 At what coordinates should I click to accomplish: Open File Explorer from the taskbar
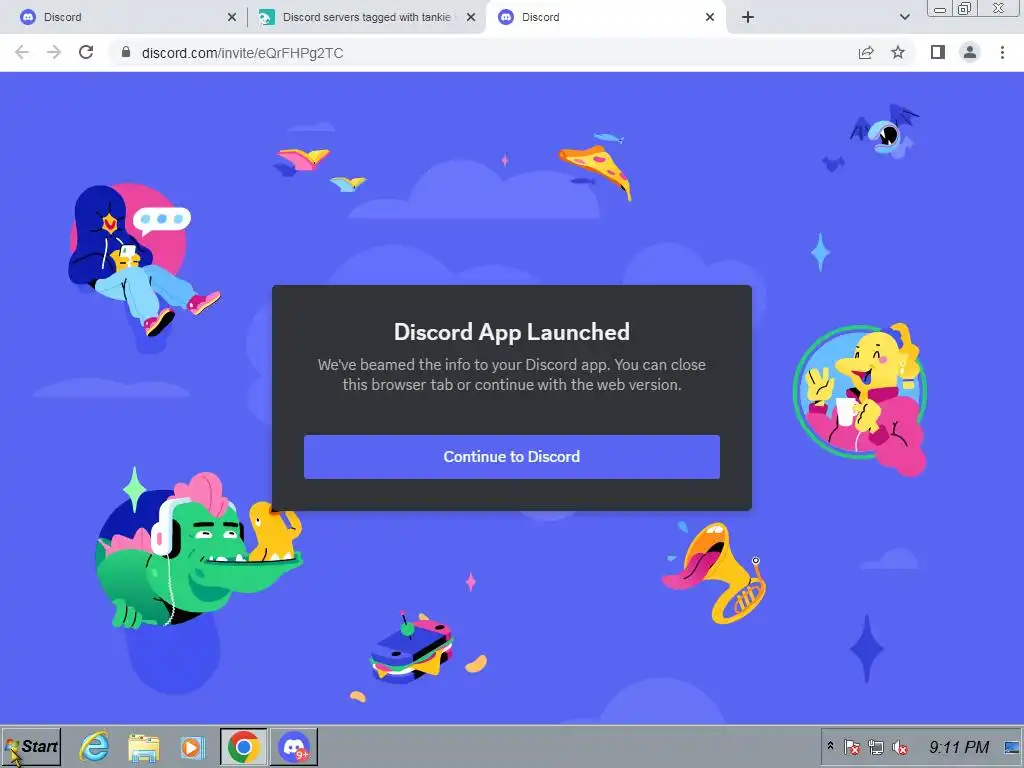[x=144, y=746]
